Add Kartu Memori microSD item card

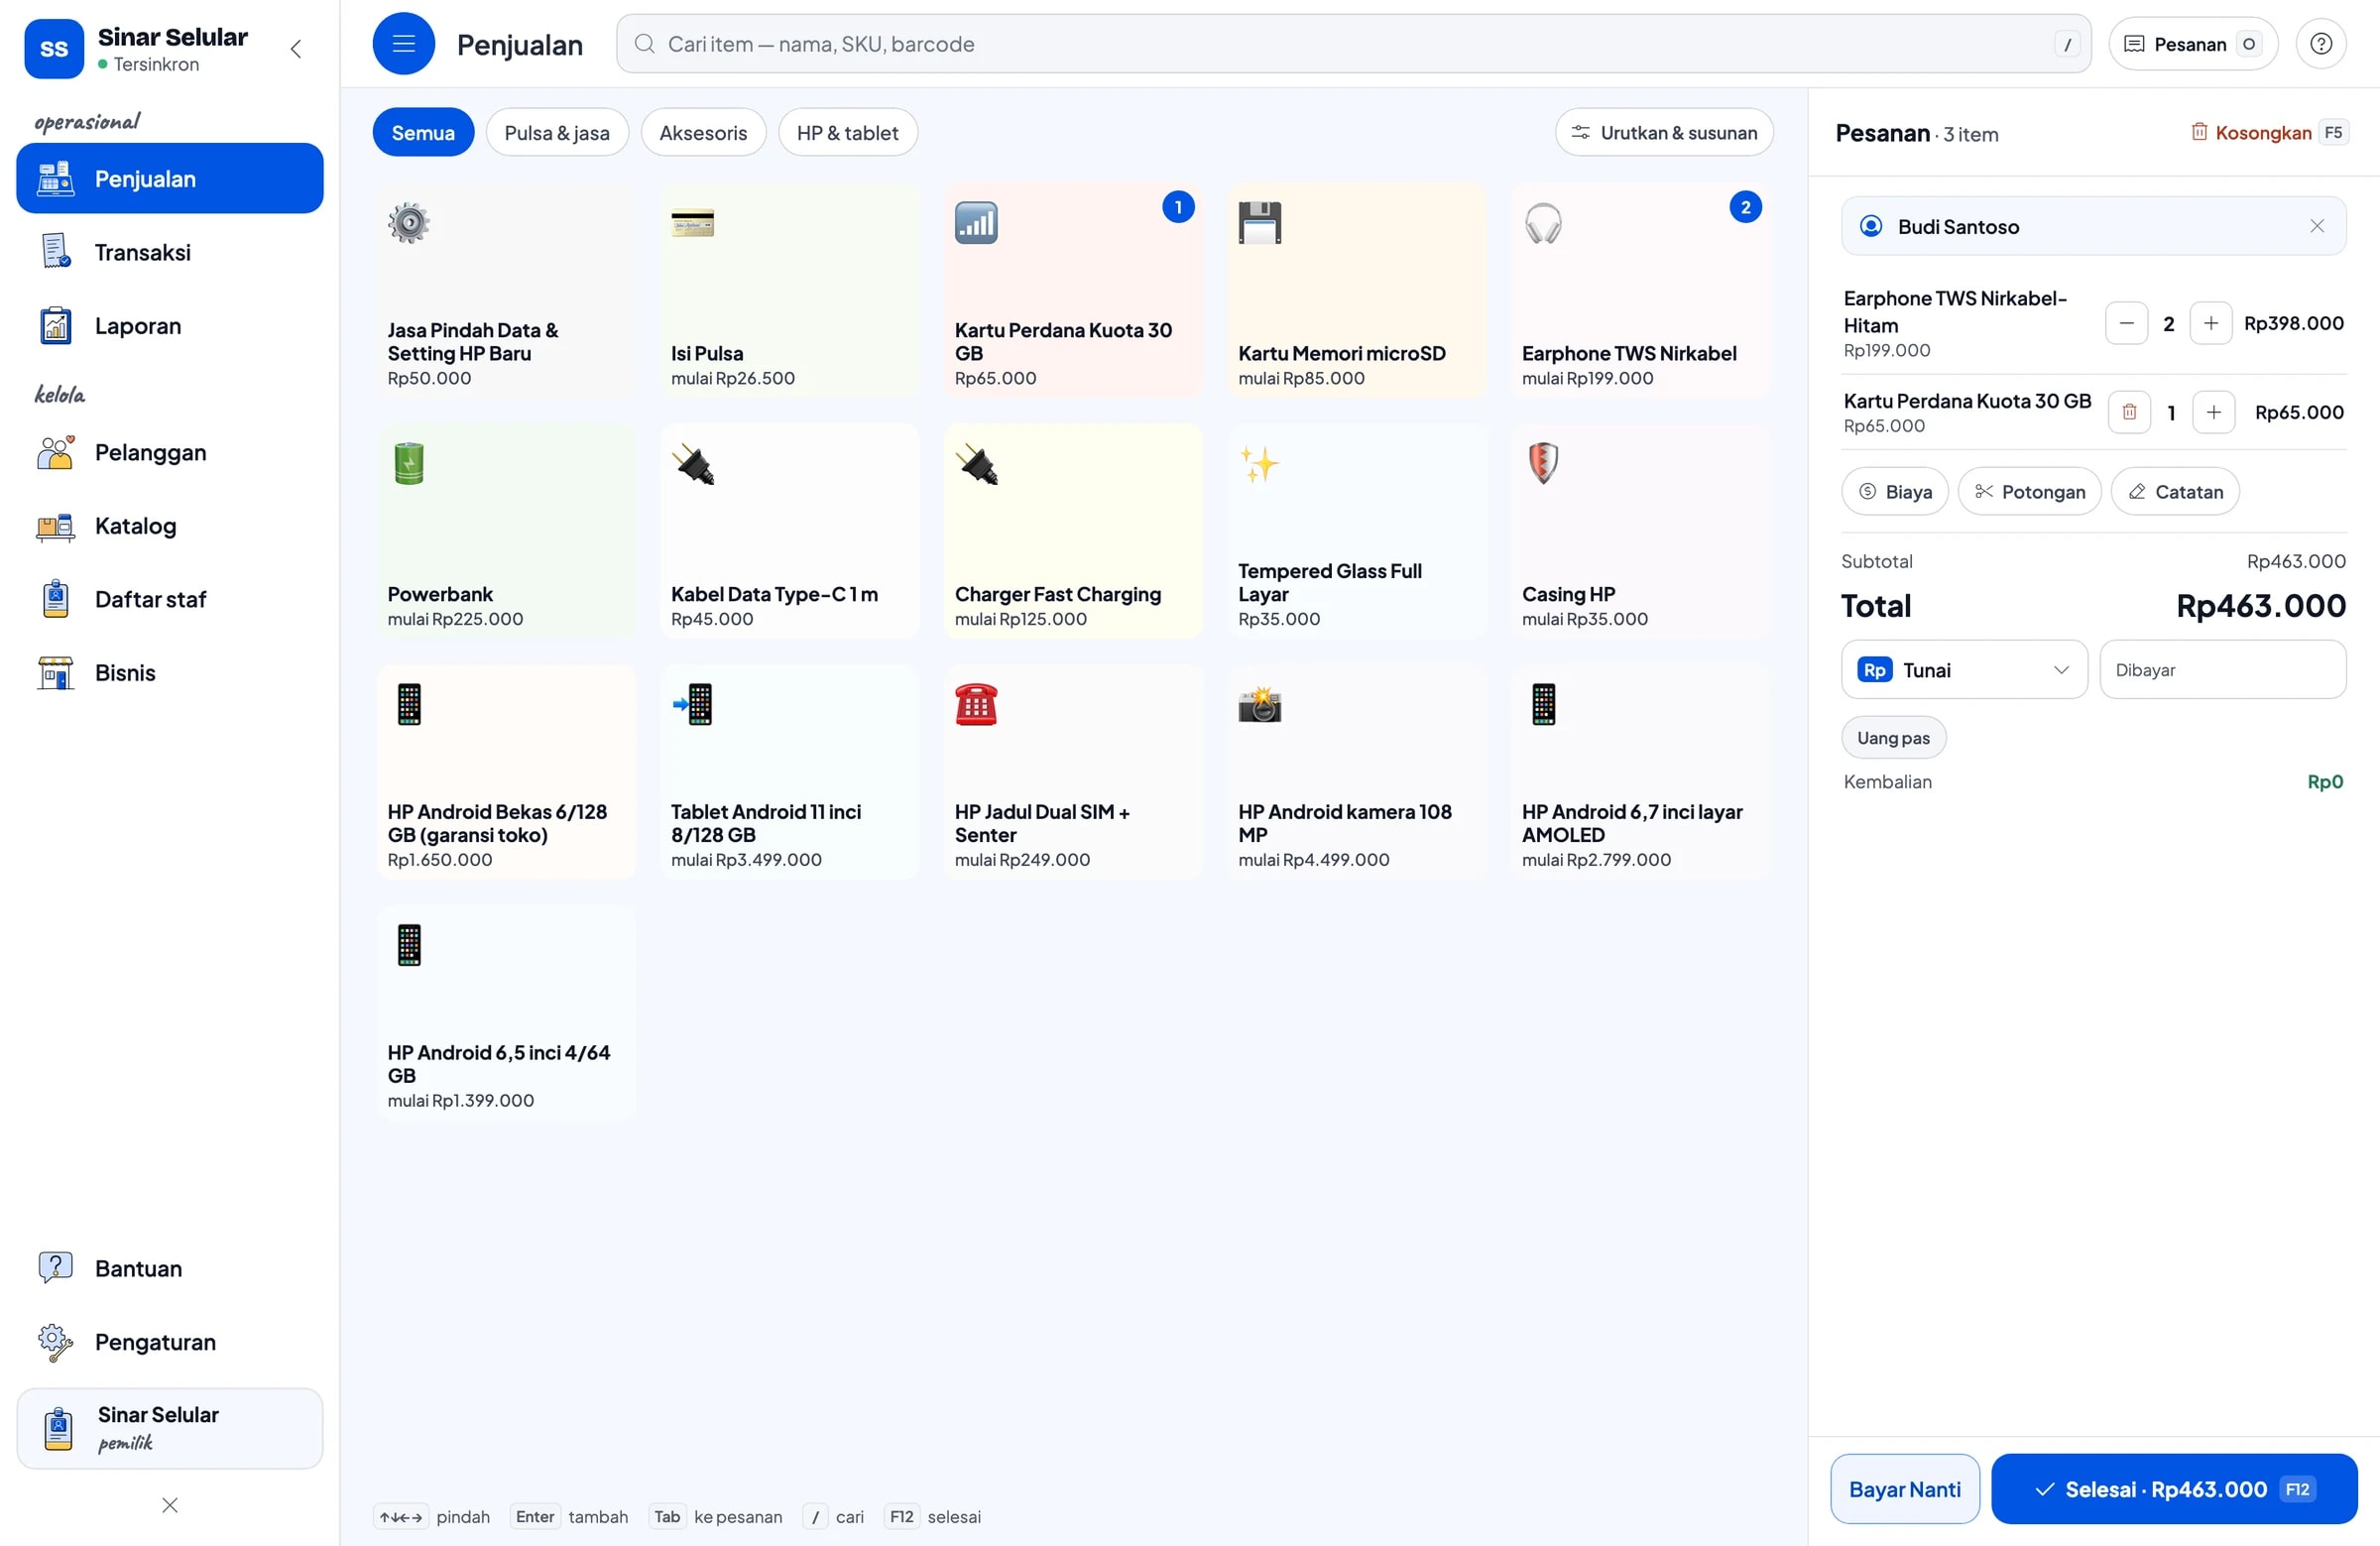pos(1357,291)
